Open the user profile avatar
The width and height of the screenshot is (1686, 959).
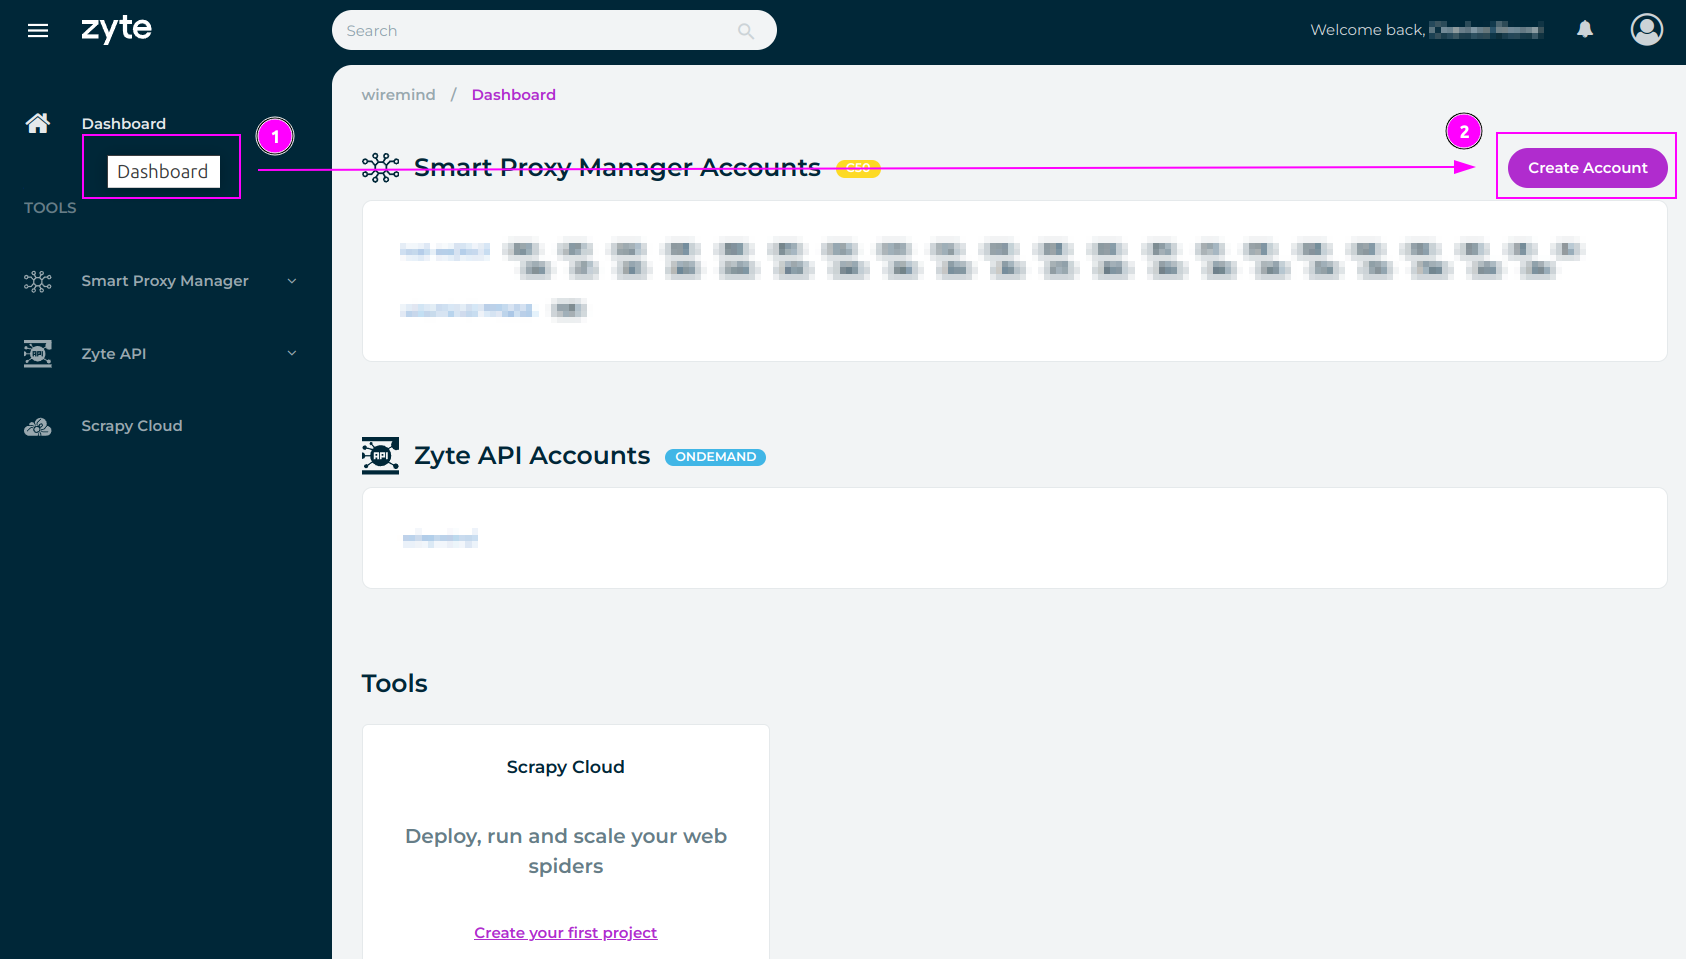1647,30
